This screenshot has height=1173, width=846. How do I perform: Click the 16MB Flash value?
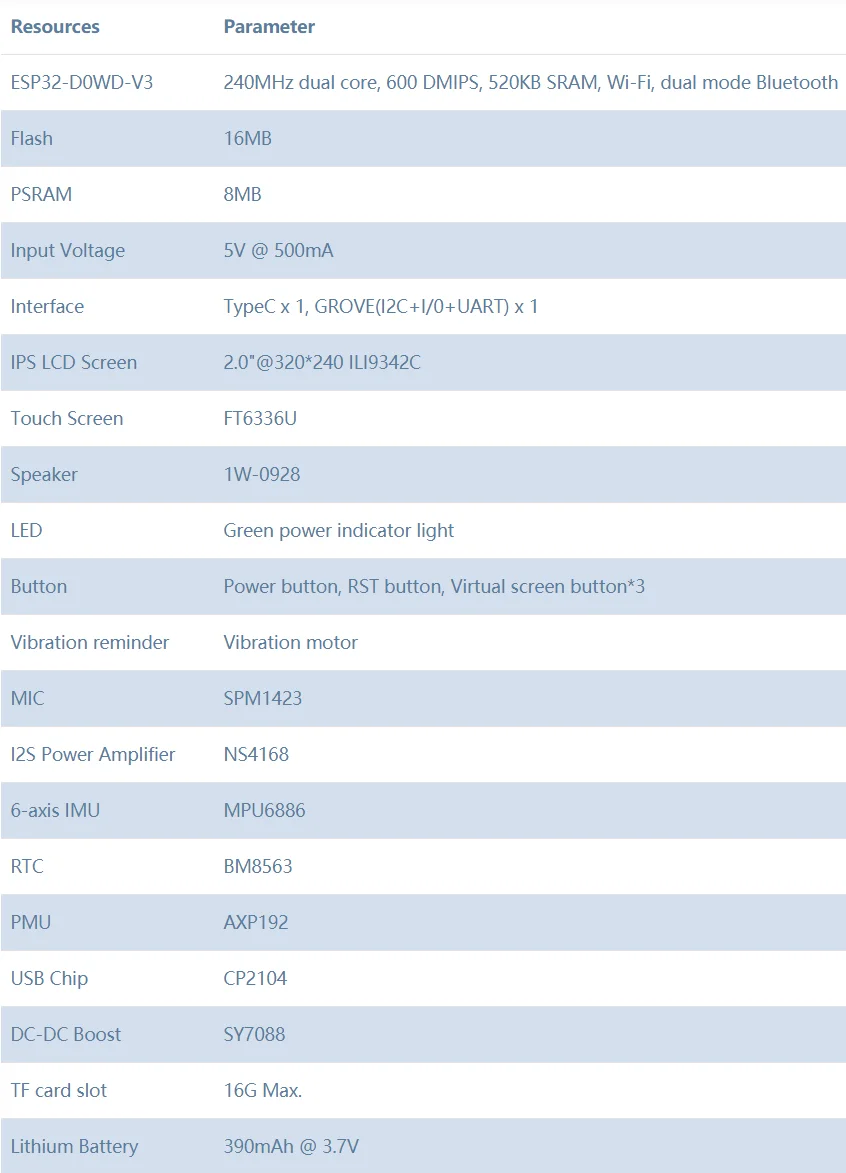coord(247,139)
